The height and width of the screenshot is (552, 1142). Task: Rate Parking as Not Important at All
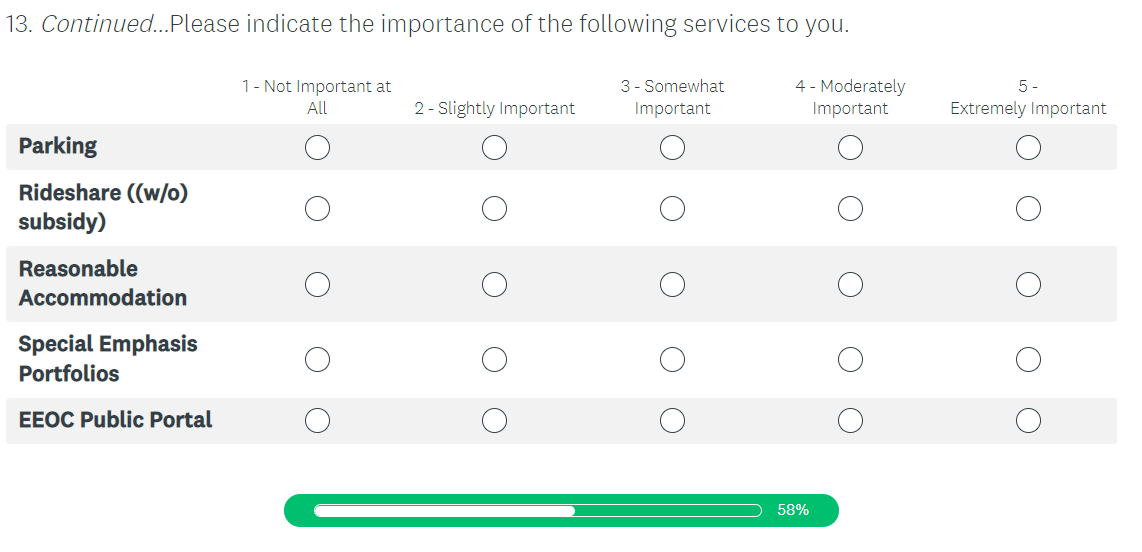coord(317,148)
